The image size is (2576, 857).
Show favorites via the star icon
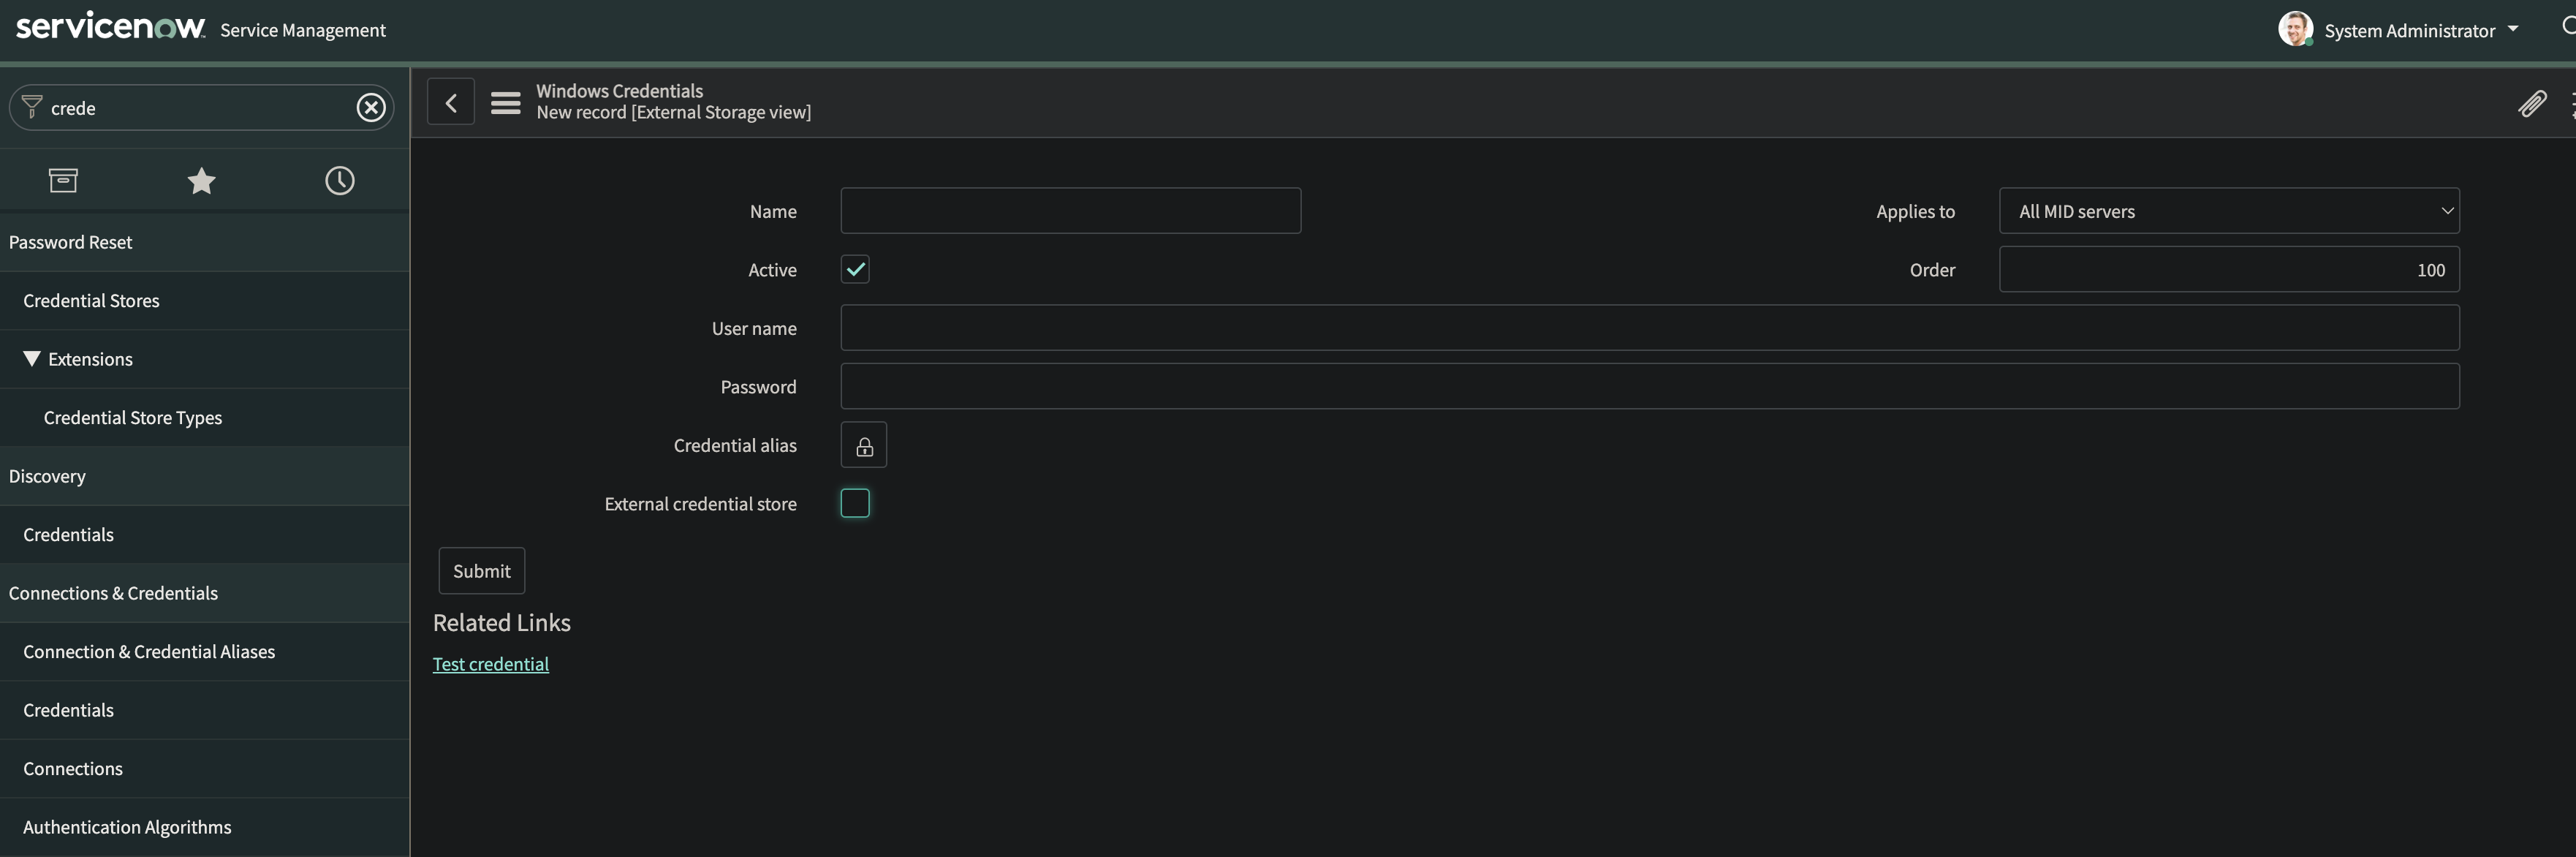[201, 180]
